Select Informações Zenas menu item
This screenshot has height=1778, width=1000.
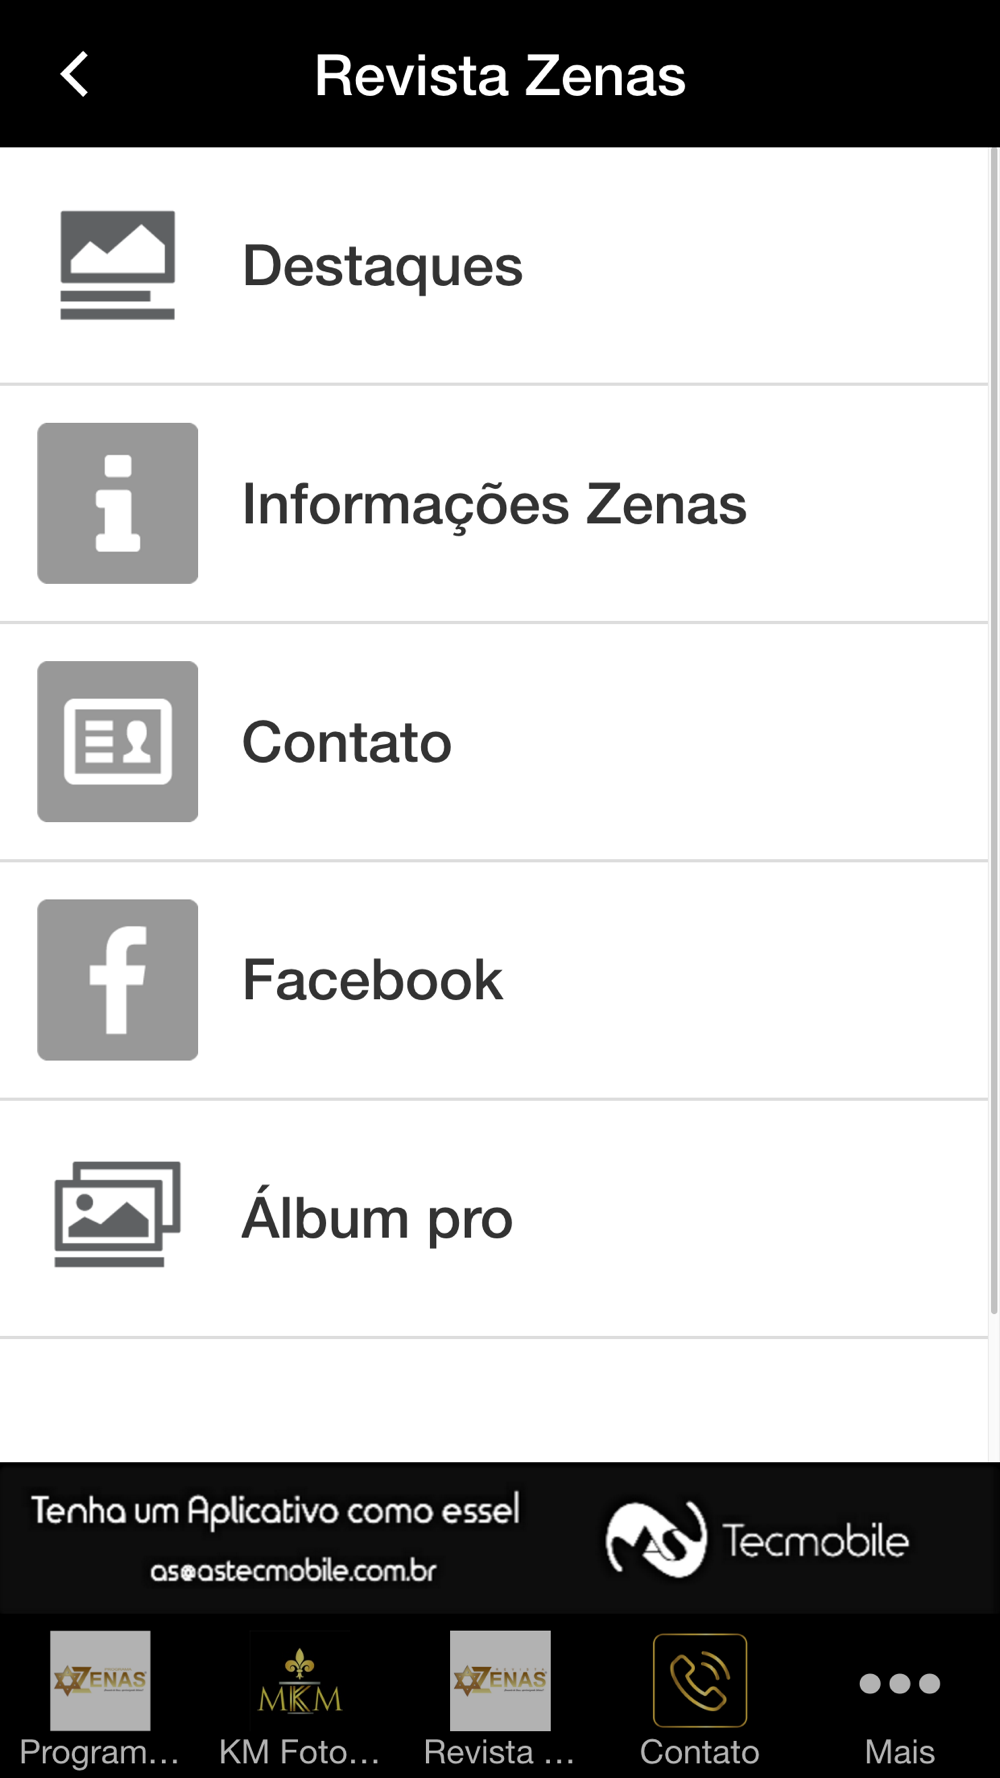(x=494, y=504)
